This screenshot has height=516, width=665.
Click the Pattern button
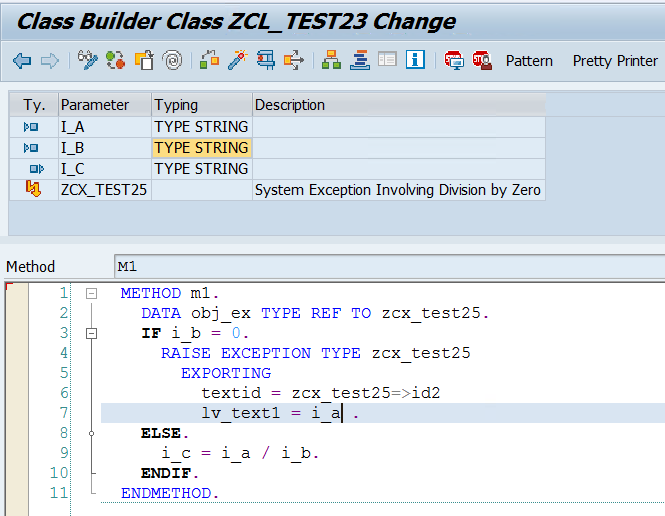(x=529, y=61)
